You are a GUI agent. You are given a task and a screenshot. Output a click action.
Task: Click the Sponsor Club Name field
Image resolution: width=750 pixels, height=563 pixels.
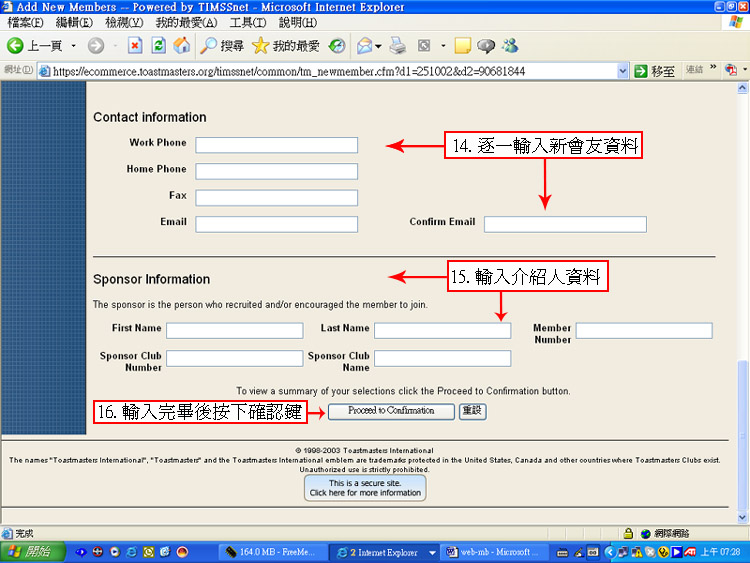click(x=442, y=358)
